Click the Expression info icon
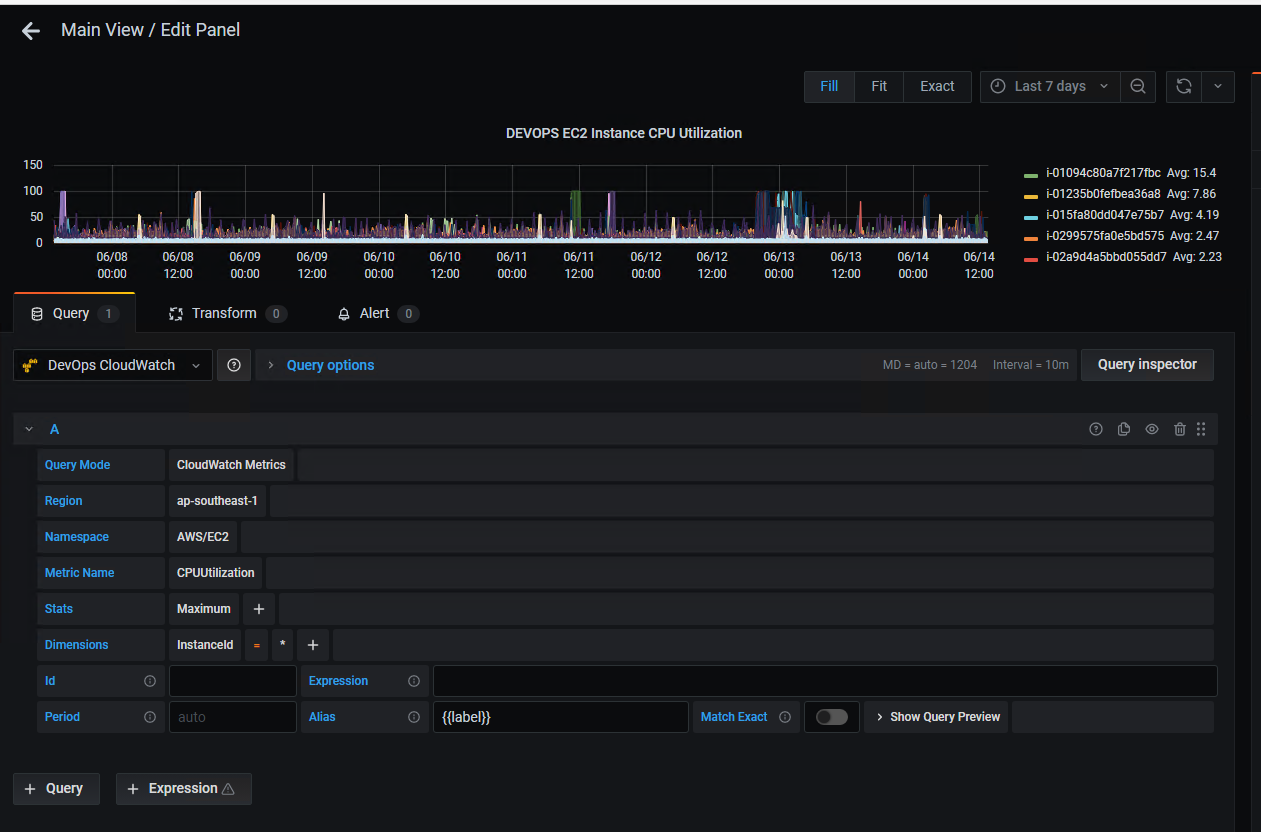Image resolution: width=1261 pixels, height=832 pixels. 414,681
